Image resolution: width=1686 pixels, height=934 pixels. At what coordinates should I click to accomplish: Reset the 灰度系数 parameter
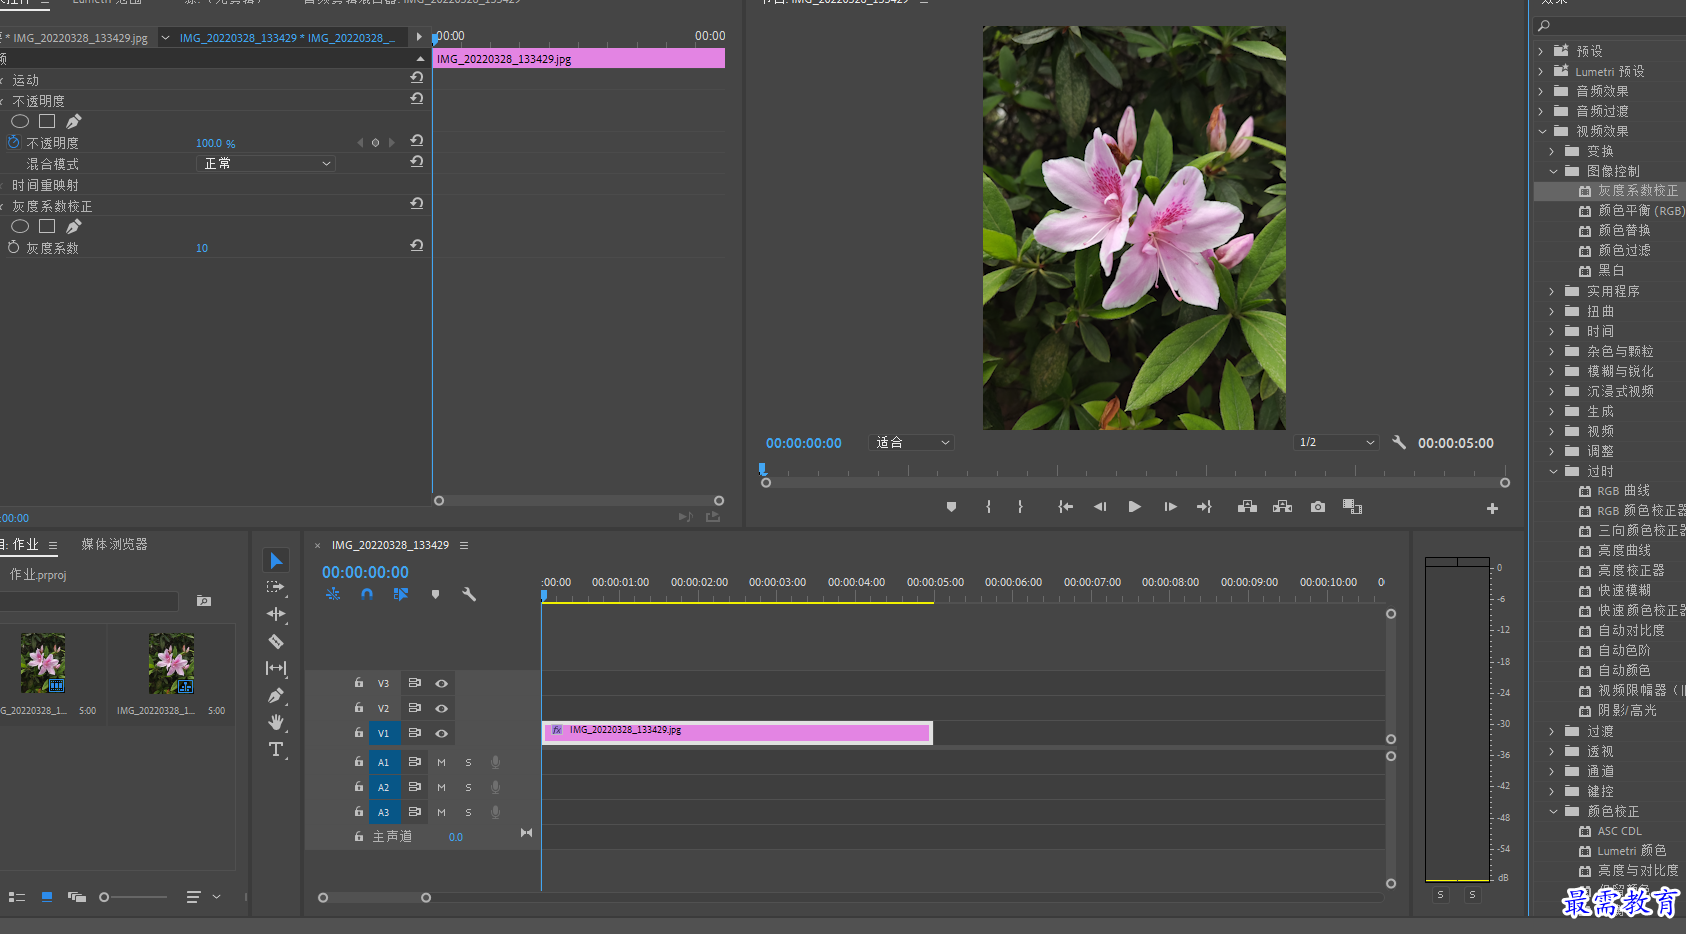[417, 245]
